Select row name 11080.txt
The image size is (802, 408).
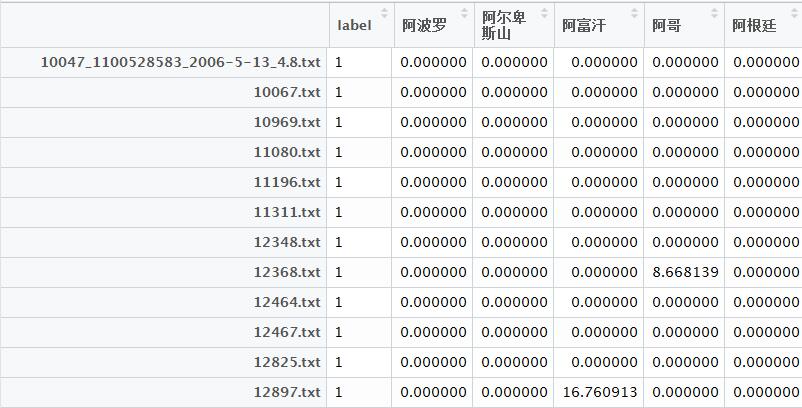click(x=287, y=152)
